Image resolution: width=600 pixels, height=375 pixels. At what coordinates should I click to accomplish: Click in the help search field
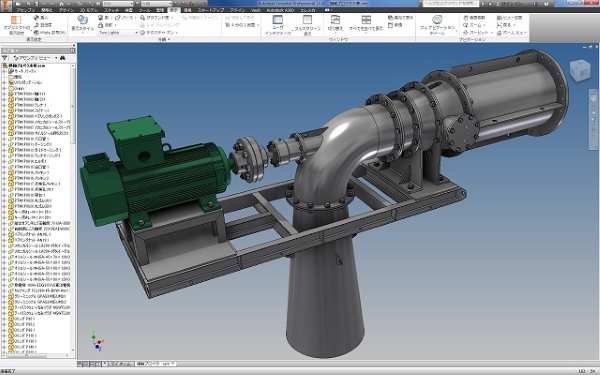[450, 3]
